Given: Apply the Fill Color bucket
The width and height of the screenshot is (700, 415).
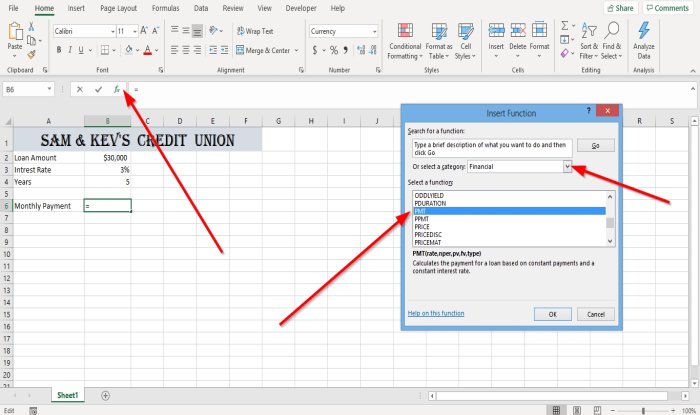Looking at the screenshot, I should click(129, 50).
